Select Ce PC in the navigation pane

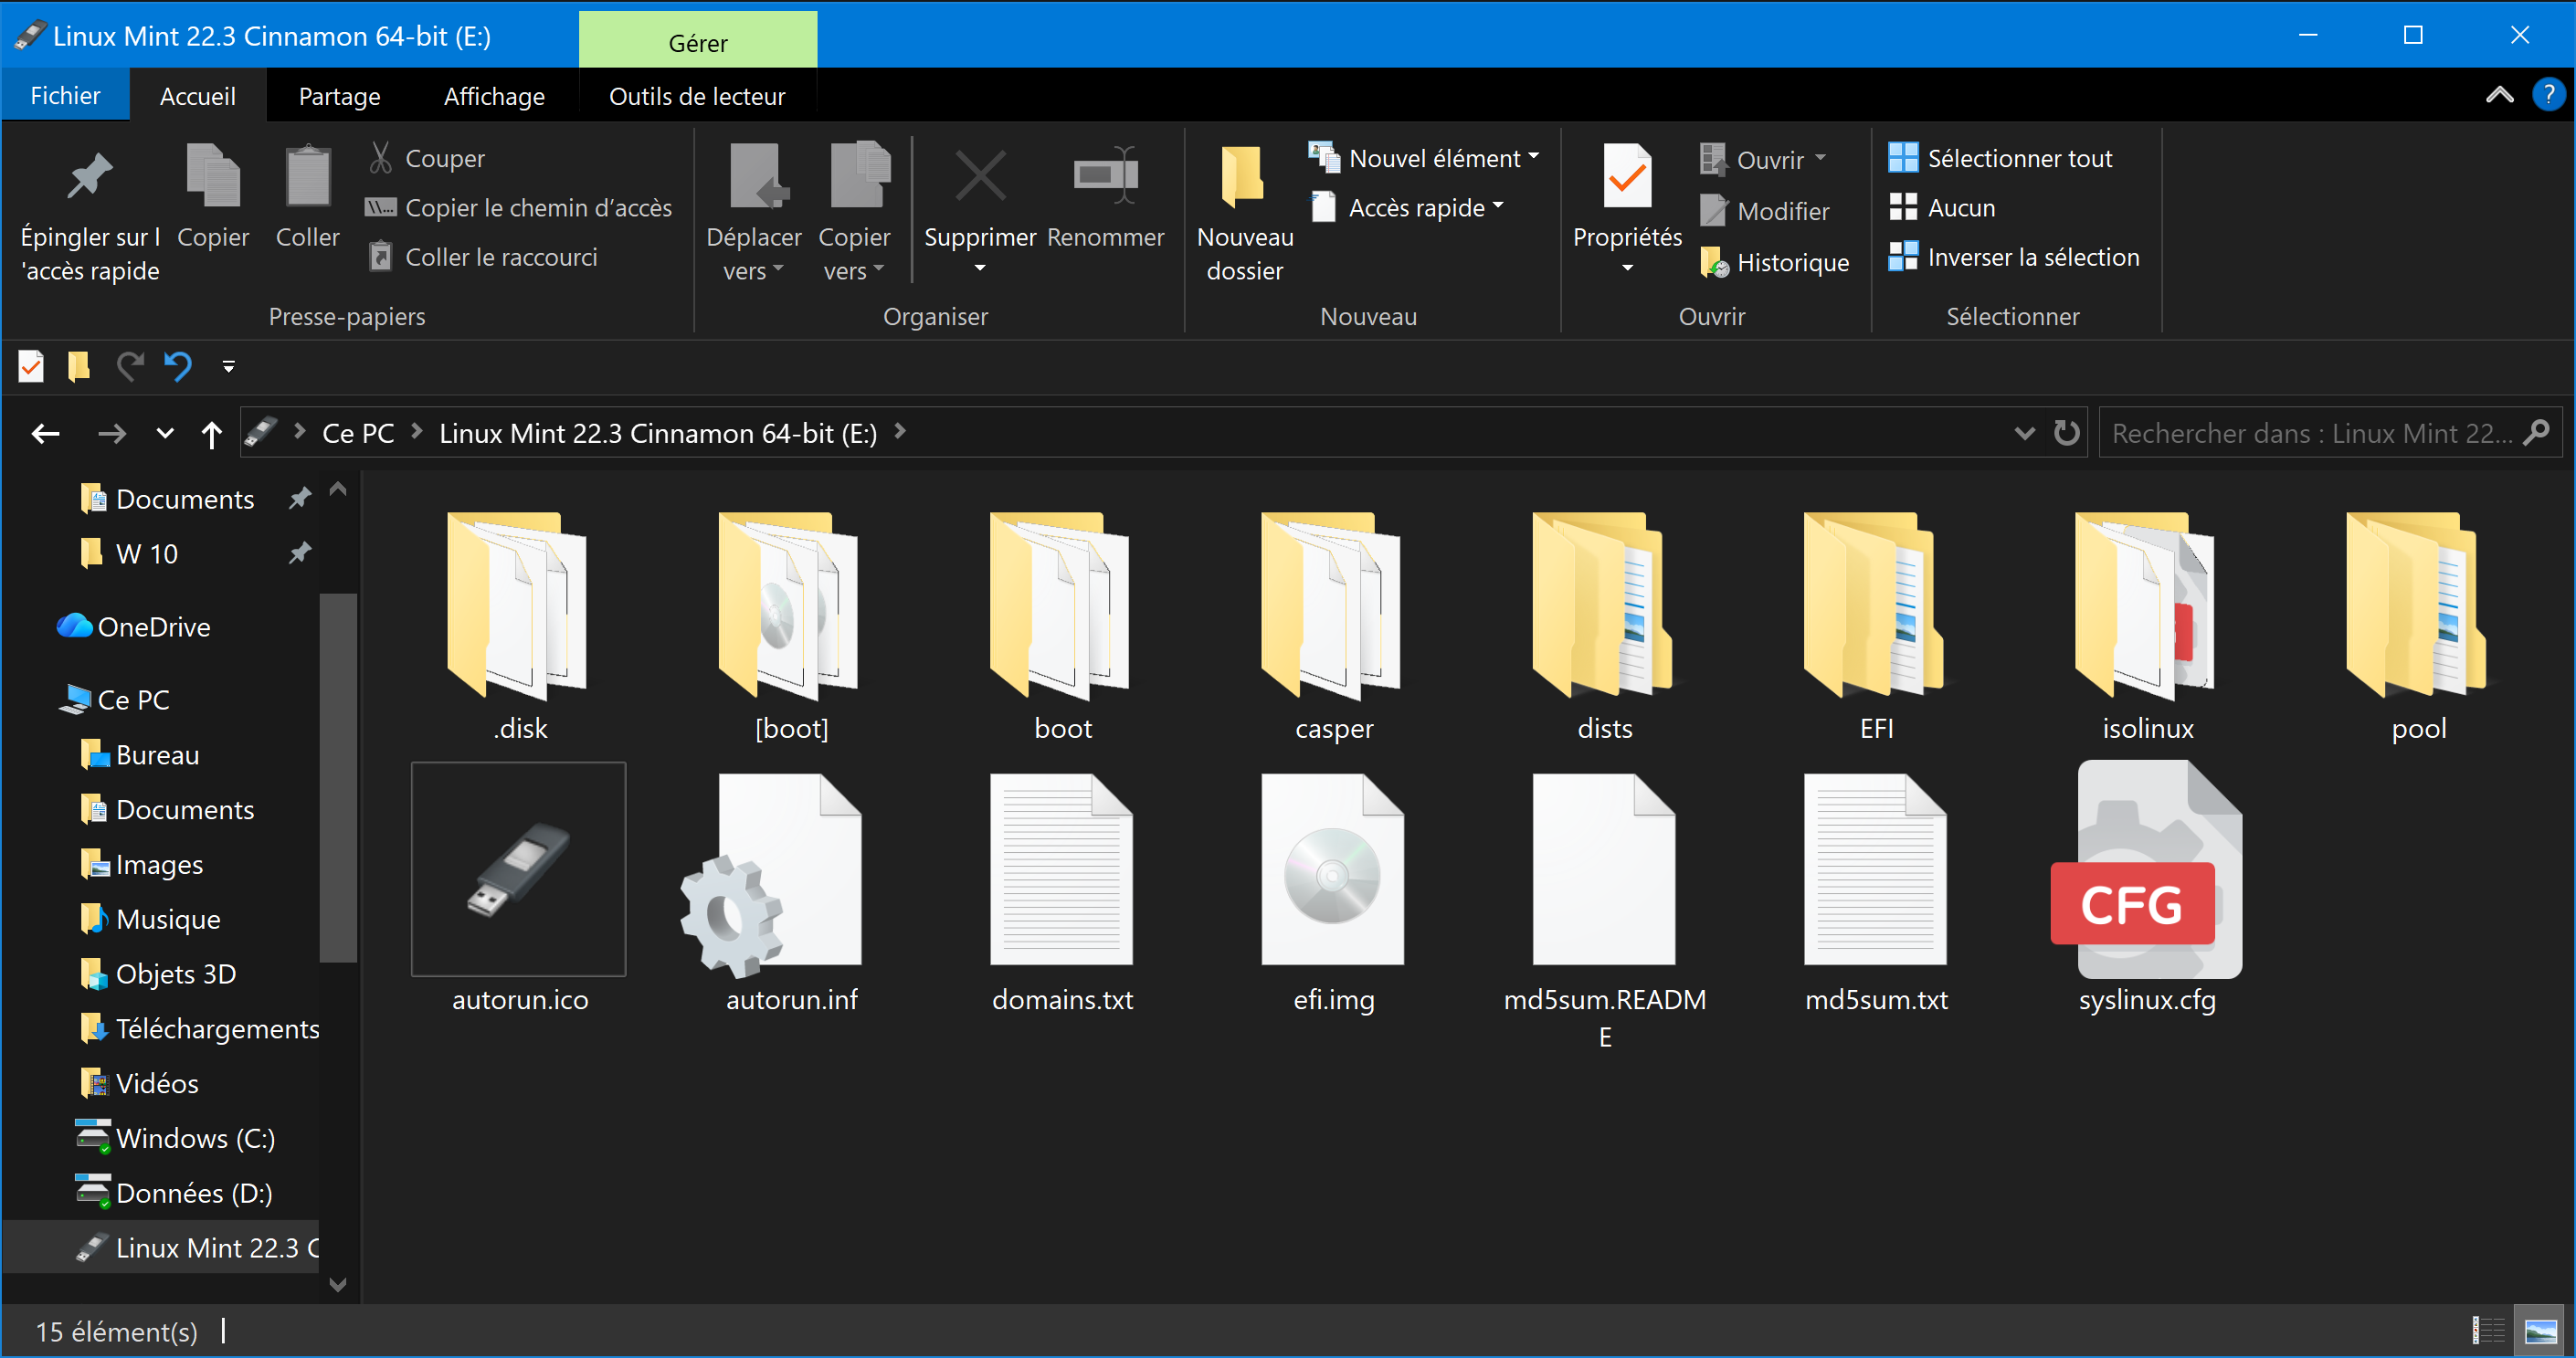tap(114, 699)
